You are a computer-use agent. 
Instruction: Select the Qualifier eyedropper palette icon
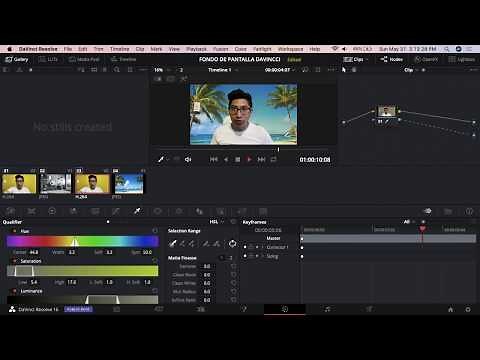click(x=137, y=211)
